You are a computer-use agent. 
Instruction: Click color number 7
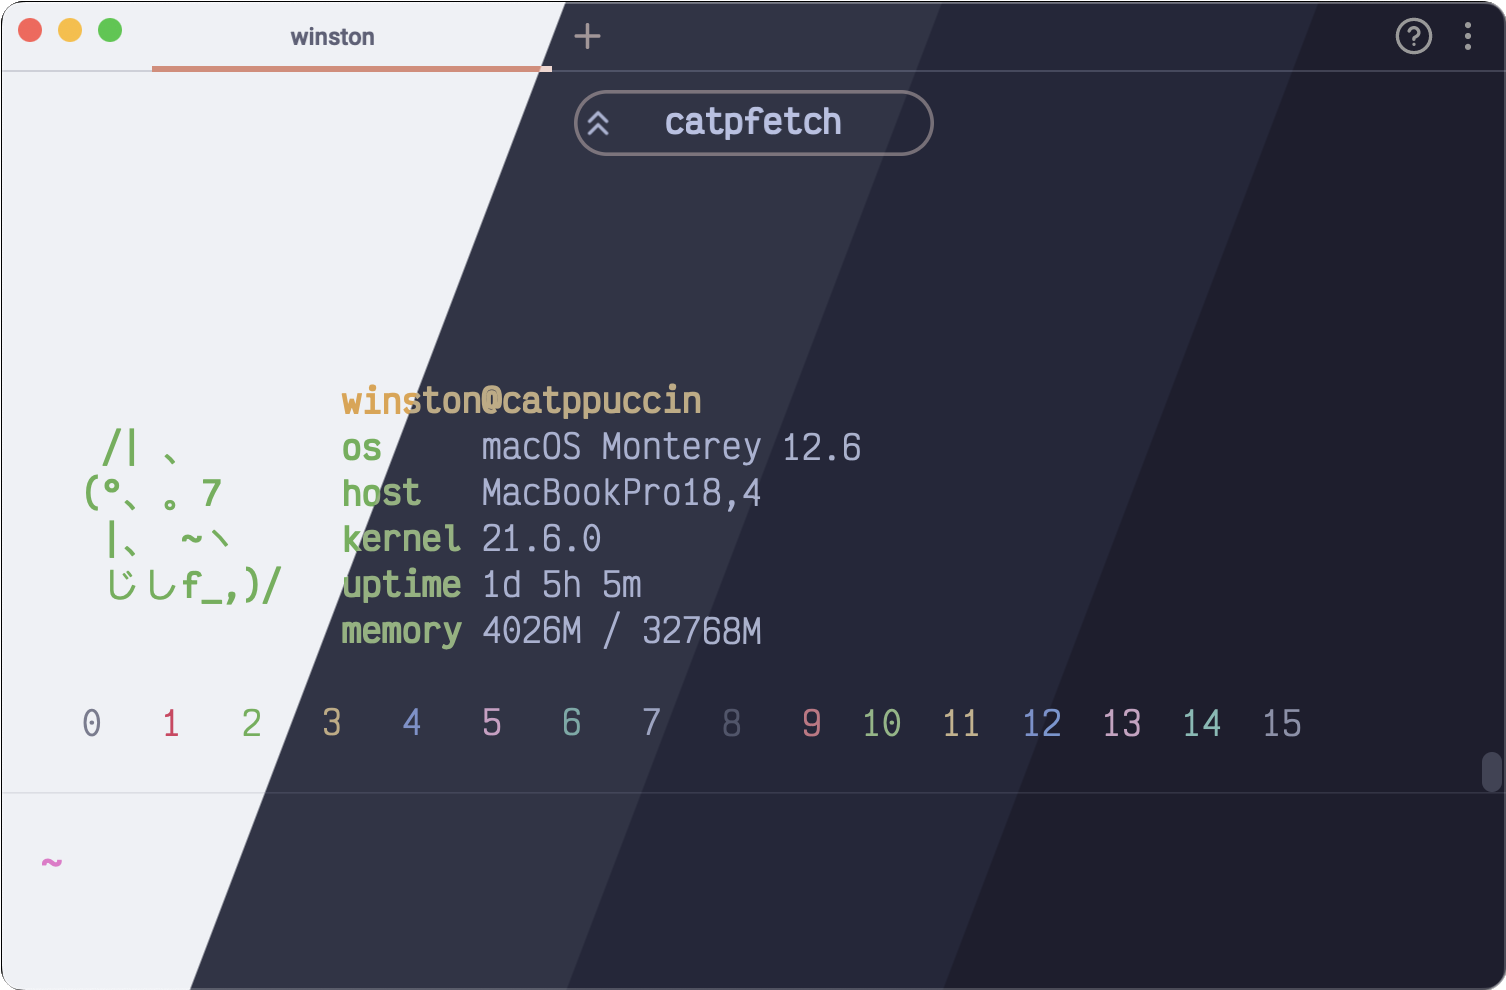(651, 723)
